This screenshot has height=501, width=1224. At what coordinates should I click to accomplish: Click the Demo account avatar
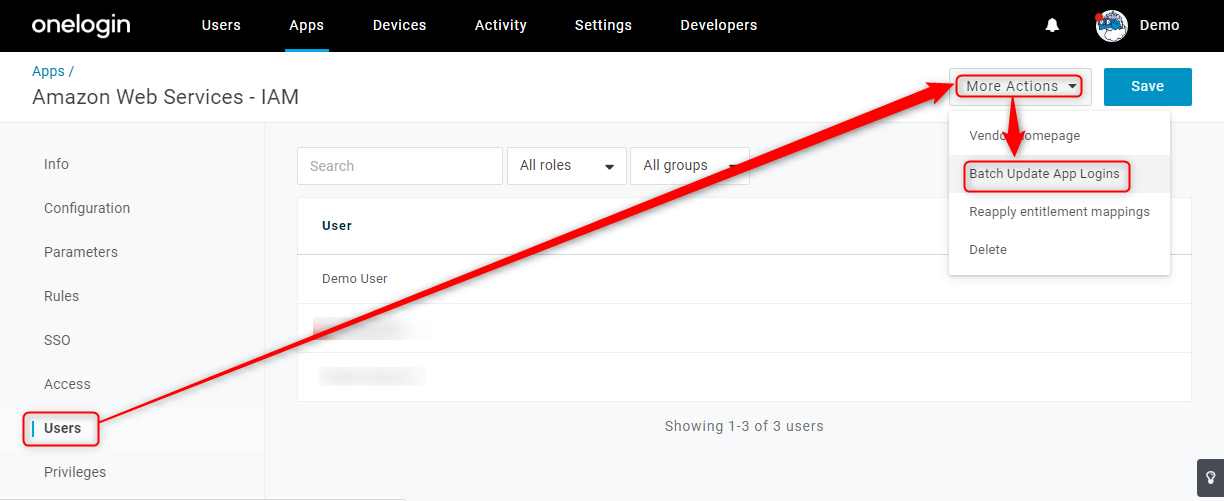point(1112,26)
